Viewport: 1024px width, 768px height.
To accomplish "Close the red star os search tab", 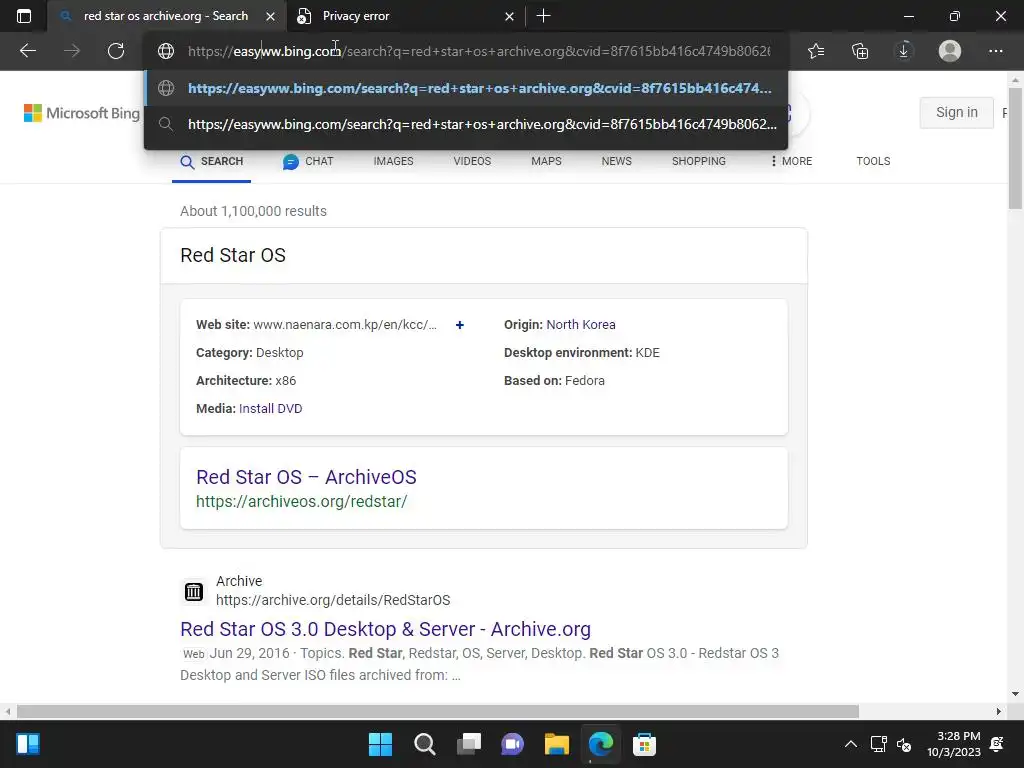I will pos(270,16).
